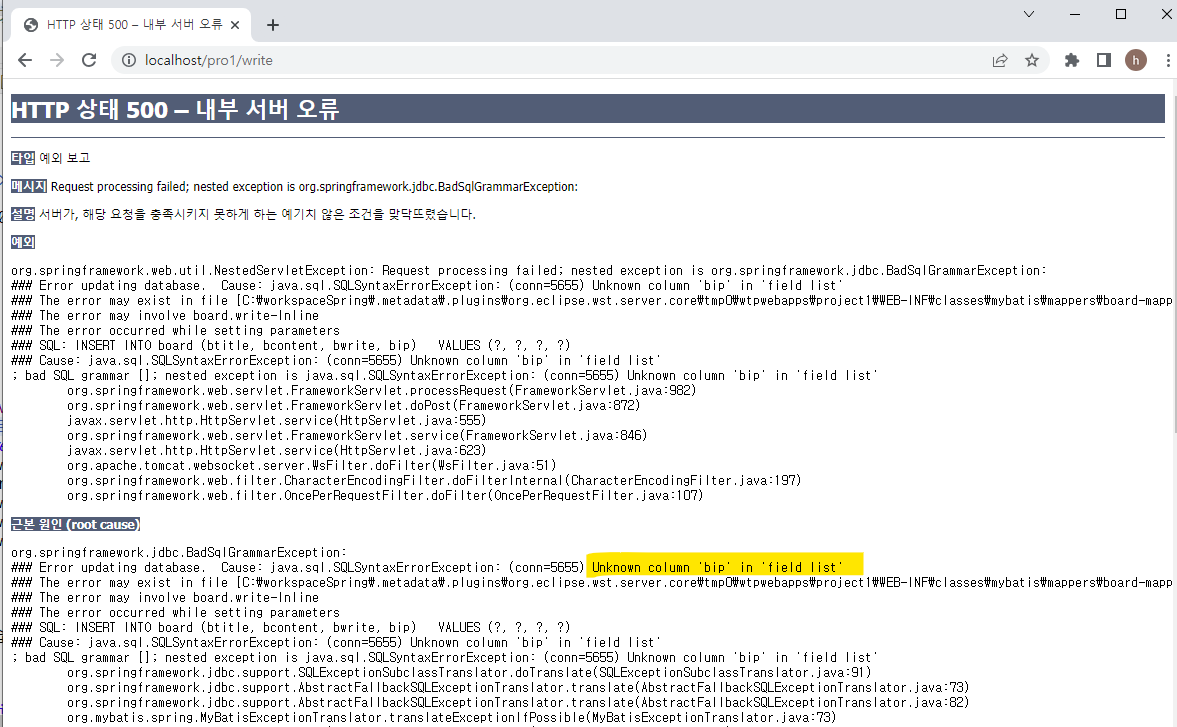Click the '타입' label
This screenshot has width=1177, height=727.
(x=23, y=158)
